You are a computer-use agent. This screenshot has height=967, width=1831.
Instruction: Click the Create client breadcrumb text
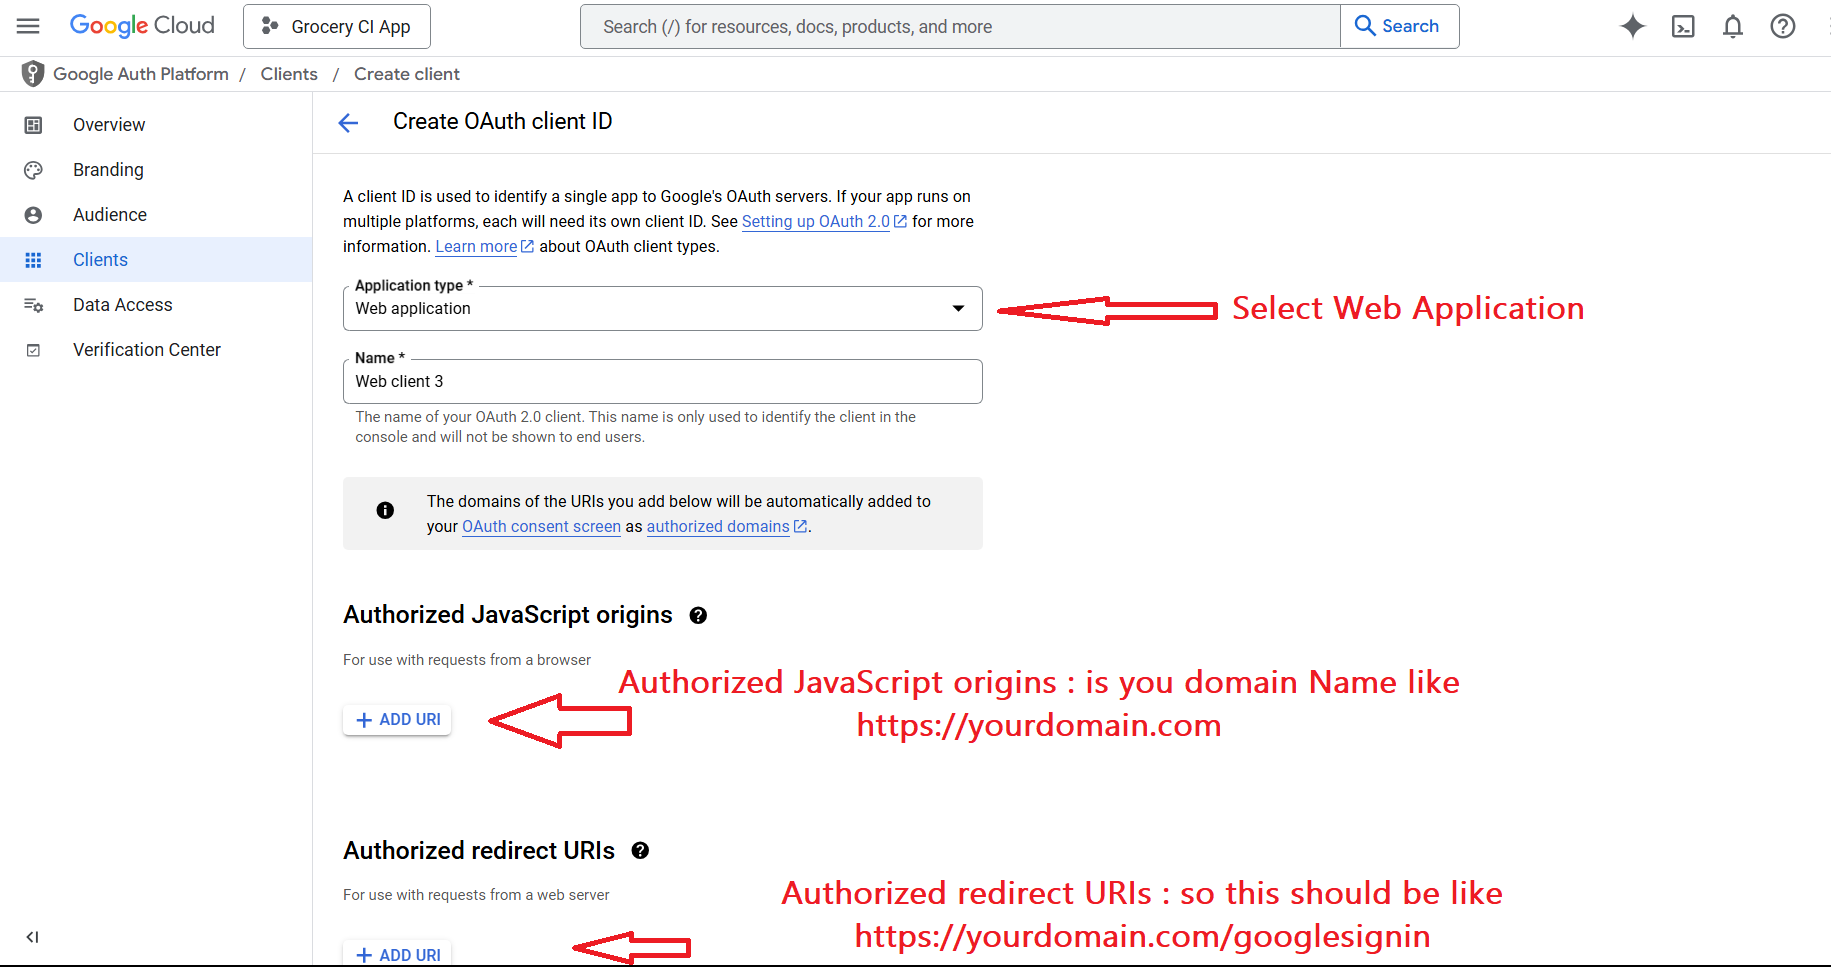tap(407, 74)
